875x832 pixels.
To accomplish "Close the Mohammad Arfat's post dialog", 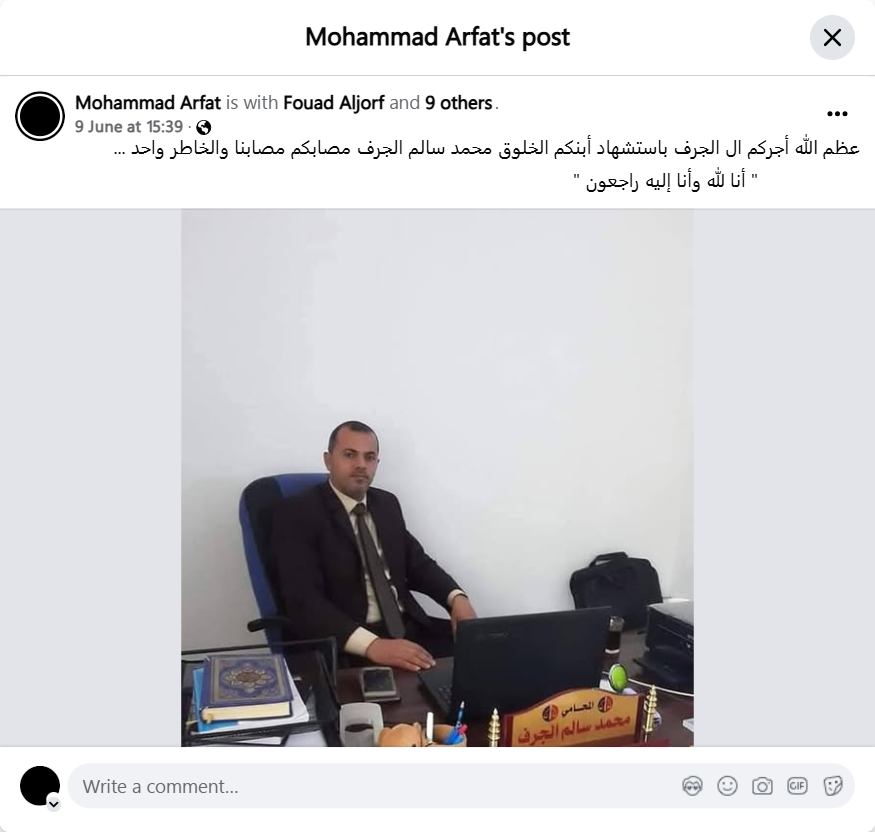I will (x=832, y=37).
